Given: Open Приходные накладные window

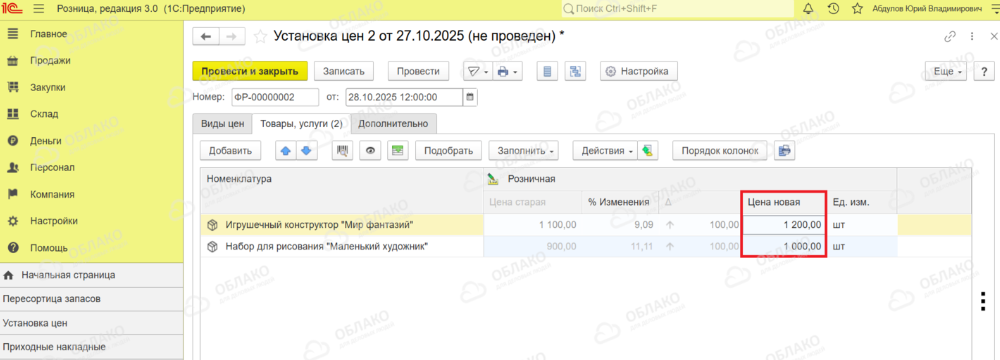Looking at the screenshot, I should pyautogui.click(x=91, y=347).
